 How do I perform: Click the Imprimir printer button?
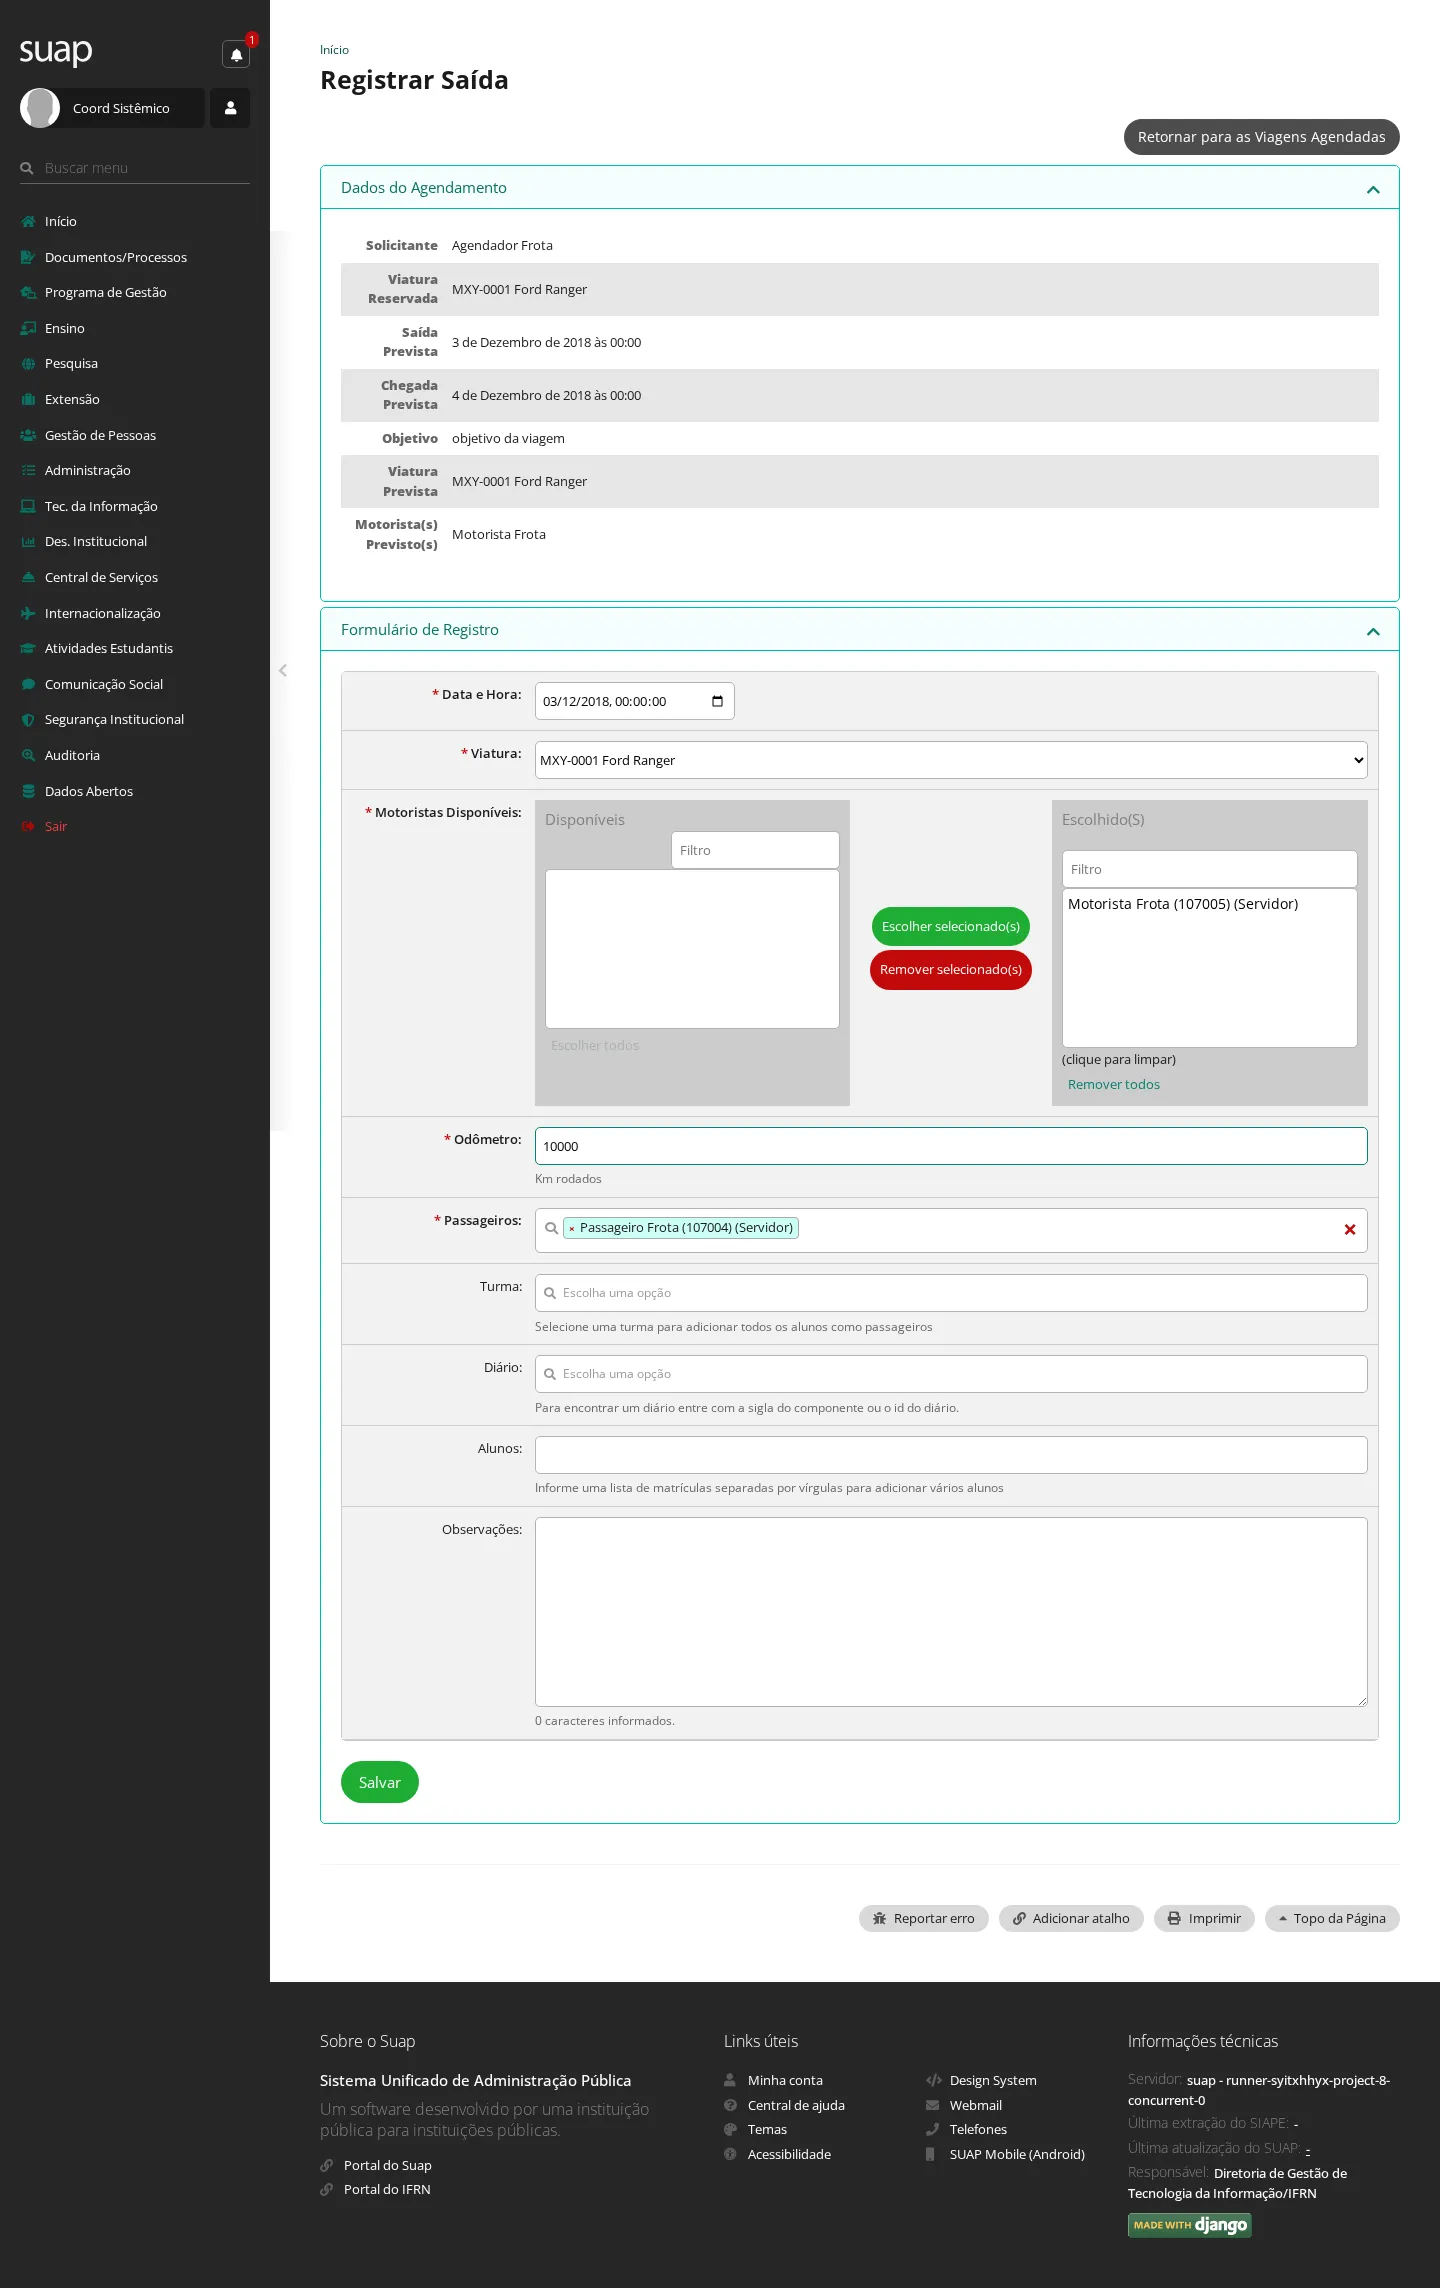[1204, 1918]
